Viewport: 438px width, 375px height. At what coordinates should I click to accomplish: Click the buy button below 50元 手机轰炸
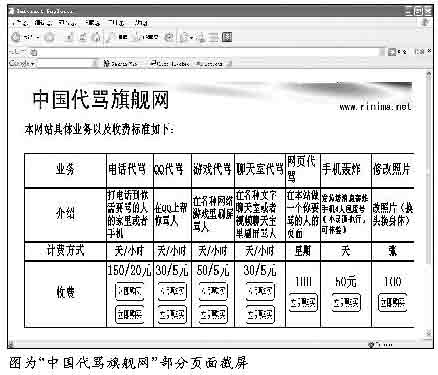pos(346,303)
